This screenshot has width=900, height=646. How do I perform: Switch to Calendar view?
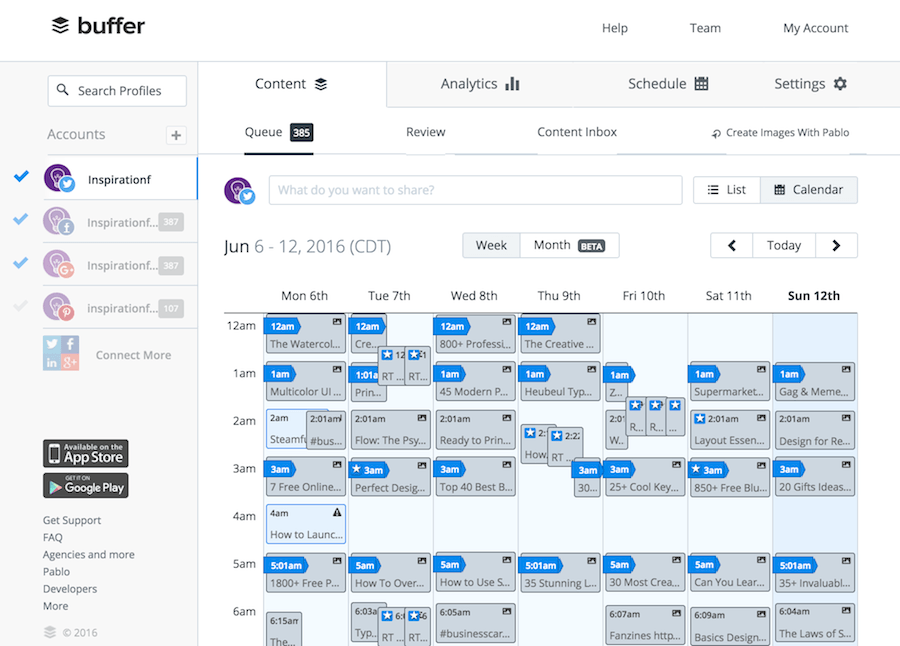[x=809, y=190]
